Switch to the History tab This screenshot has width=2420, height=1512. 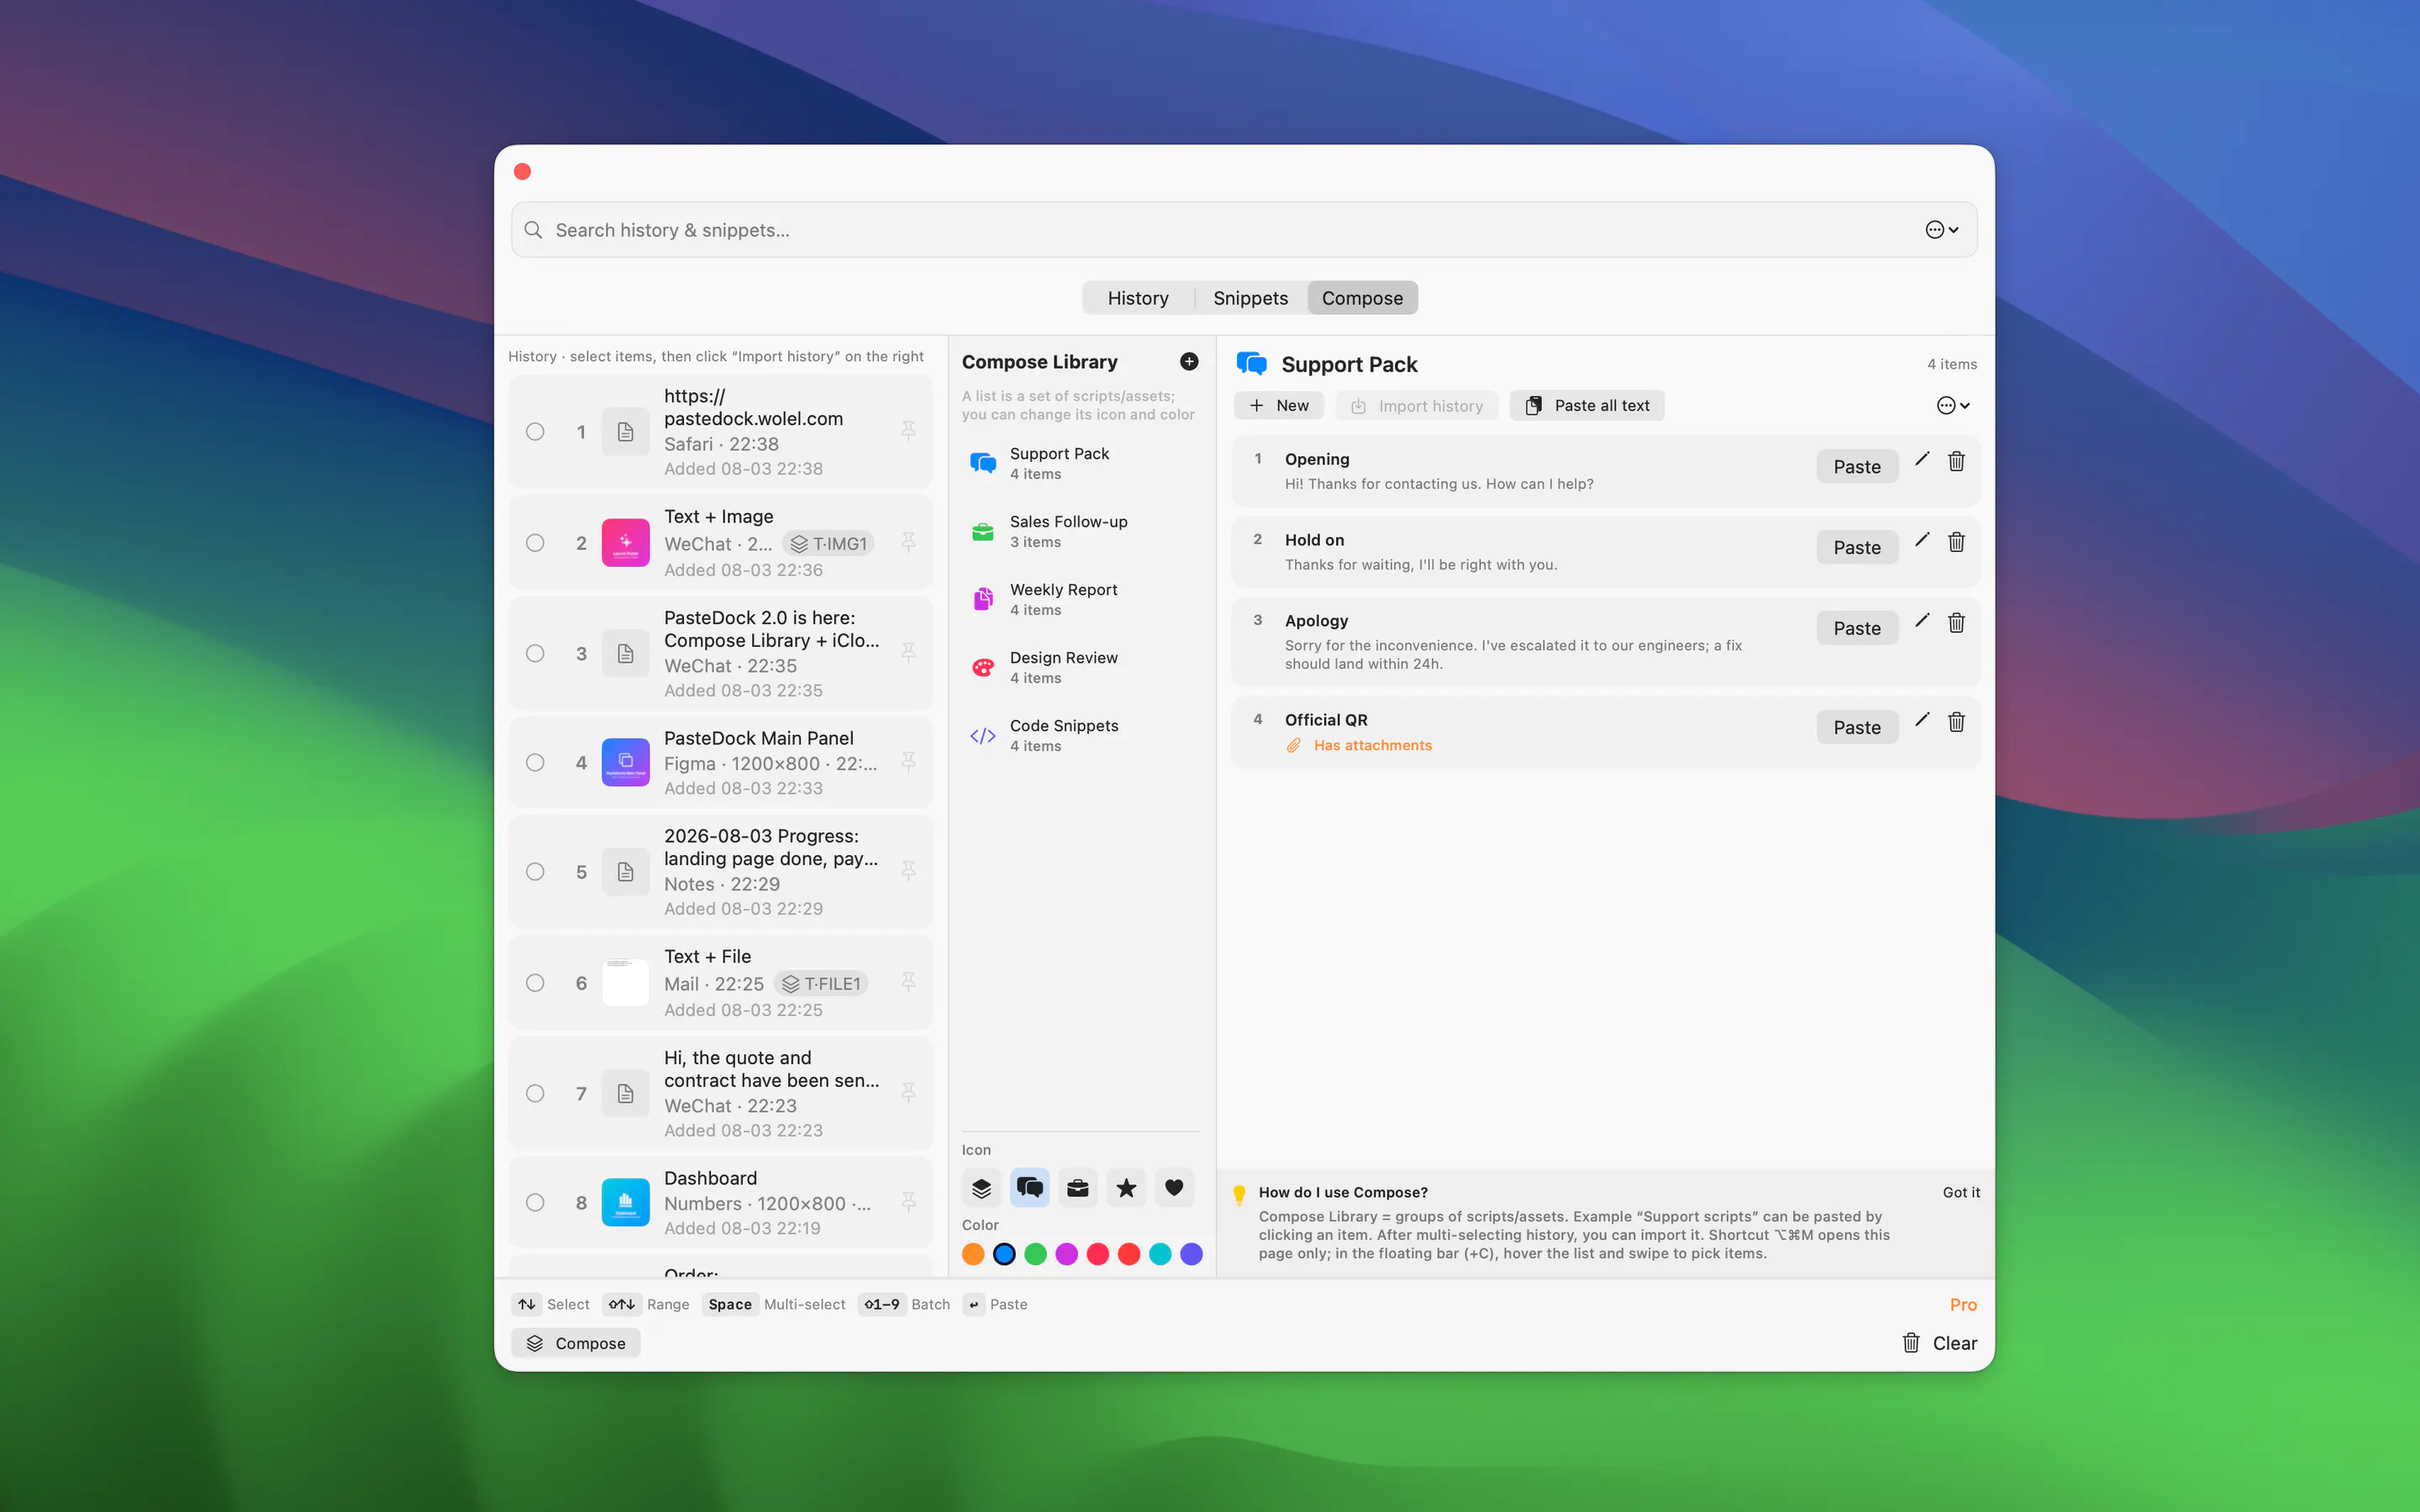click(x=1138, y=298)
